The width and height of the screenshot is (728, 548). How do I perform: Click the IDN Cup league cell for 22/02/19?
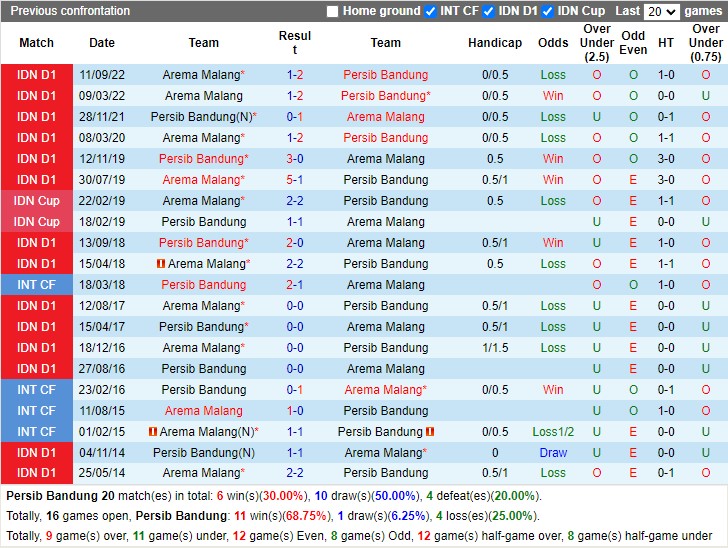[x=37, y=201]
